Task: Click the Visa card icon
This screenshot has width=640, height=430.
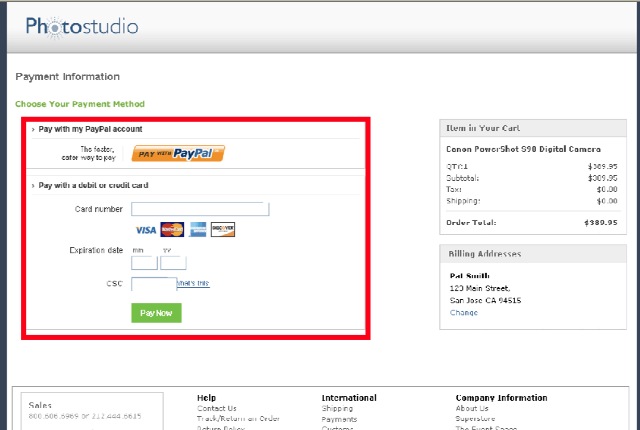Action: pyautogui.click(x=146, y=230)
